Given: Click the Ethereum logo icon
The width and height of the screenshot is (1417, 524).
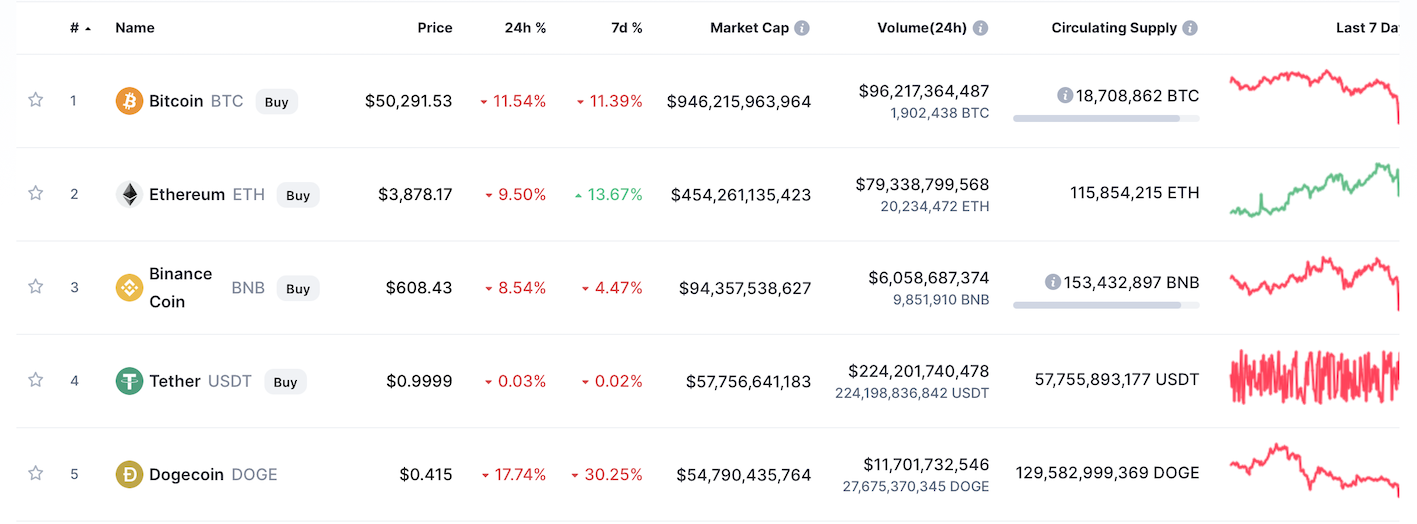Looking at the screenshot, I should tap(129, 195).
